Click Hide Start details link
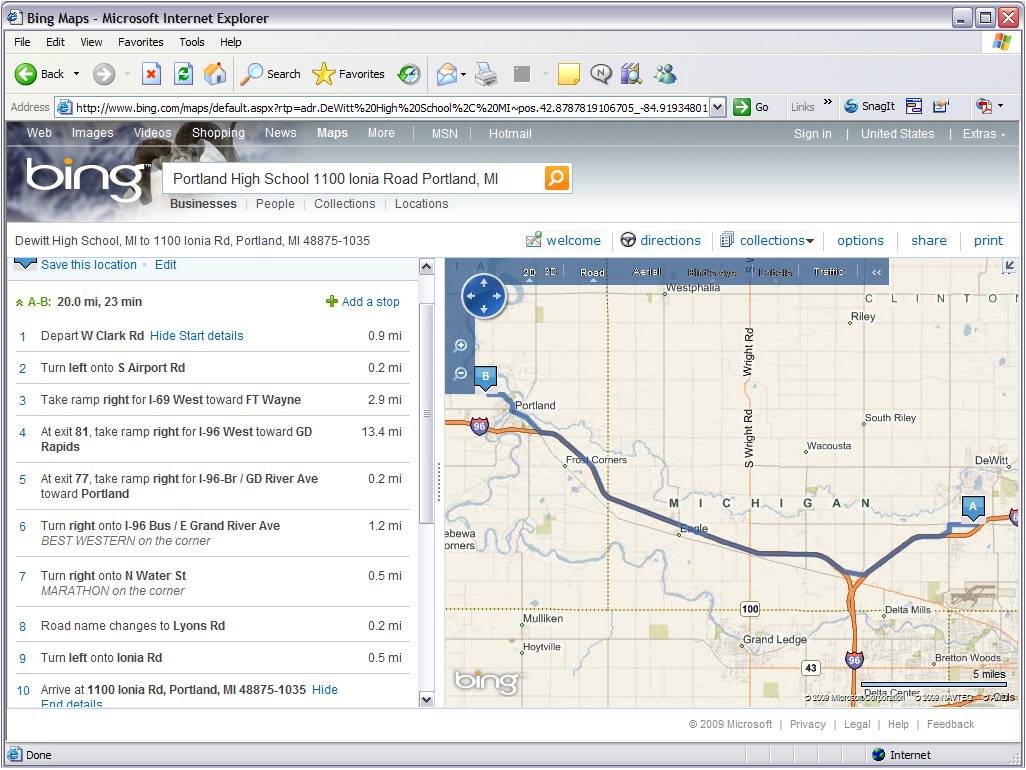Image resolution: width=1026 pixels, height=770 pixels. click(196, 336)
